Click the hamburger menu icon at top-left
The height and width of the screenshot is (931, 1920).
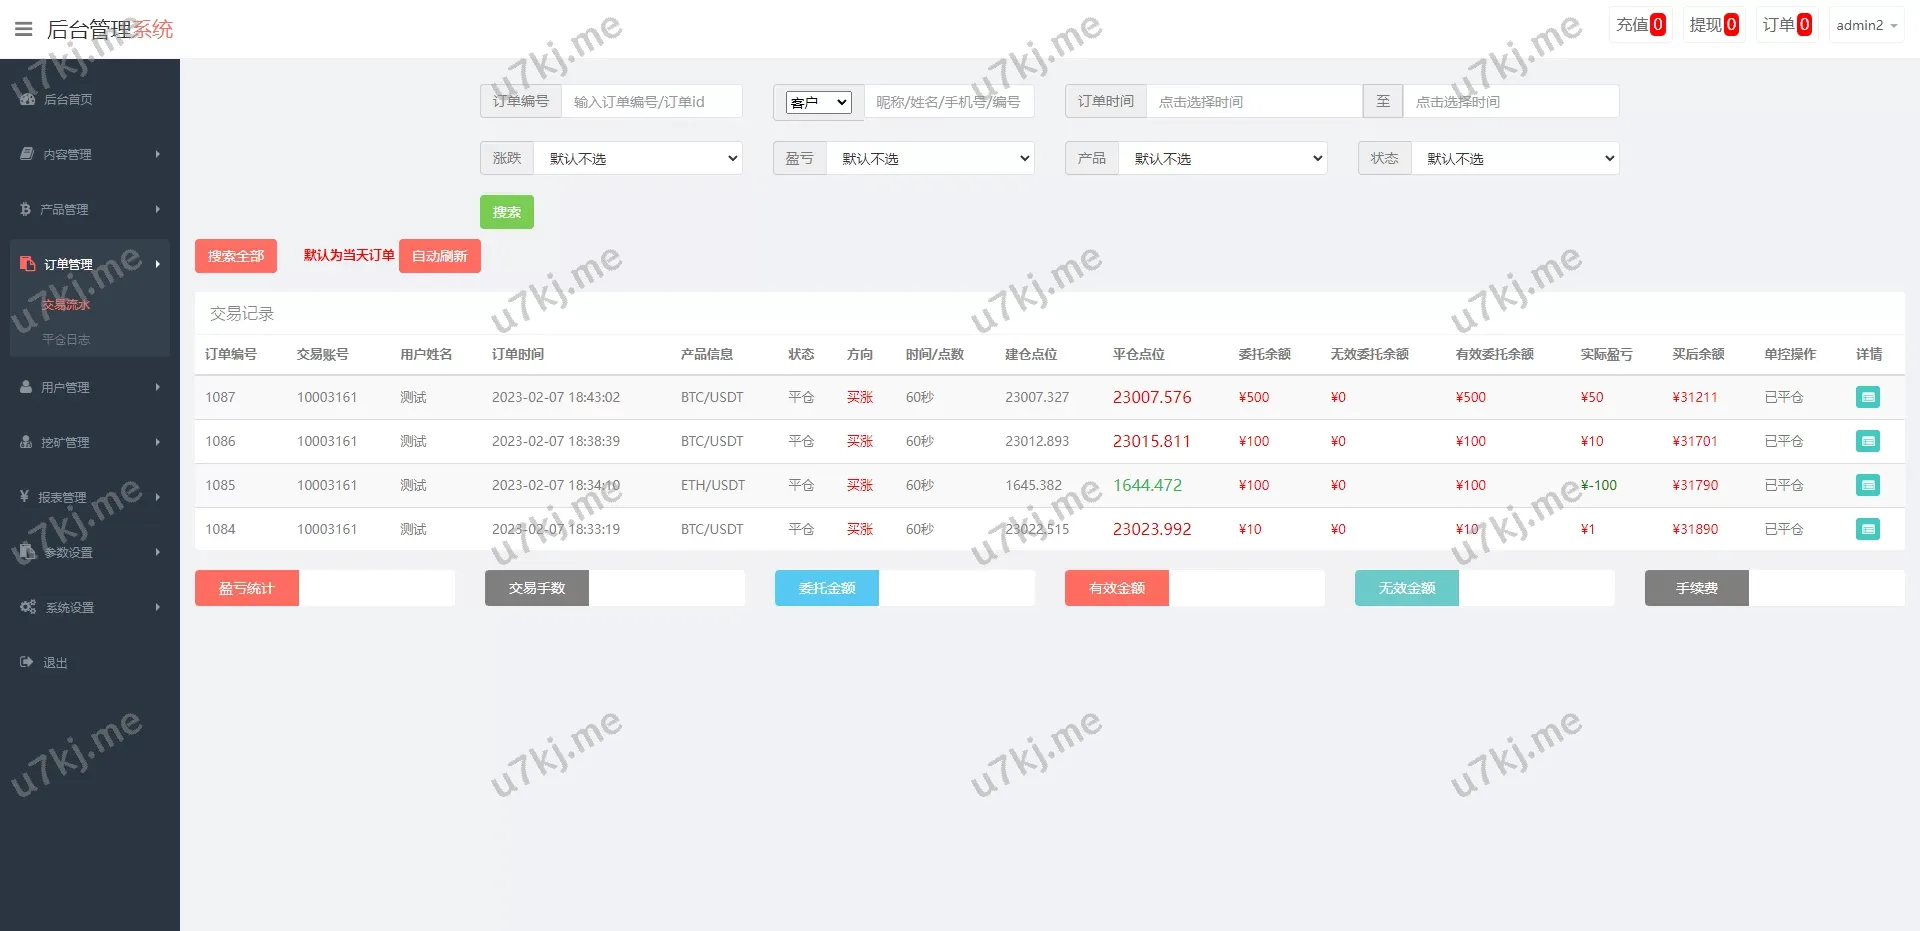pos(24,29)
